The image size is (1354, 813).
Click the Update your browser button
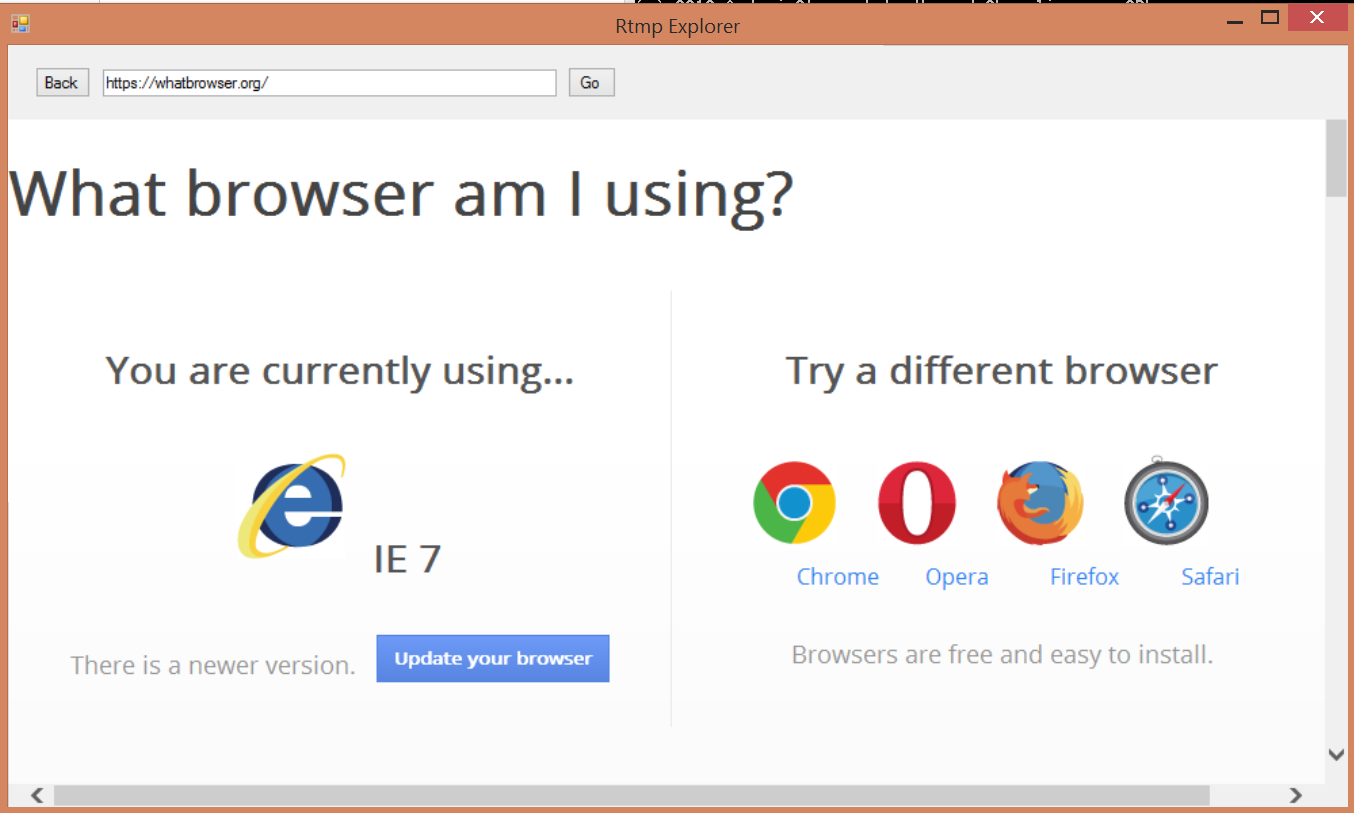coord(493,659)
